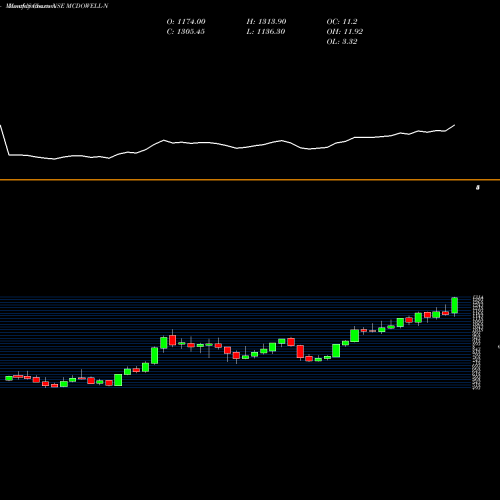This screenshot has height=500, width=500.
Task: Click the low value L: 1136.30
Action: pyautogui.click(x=266, y=32)
